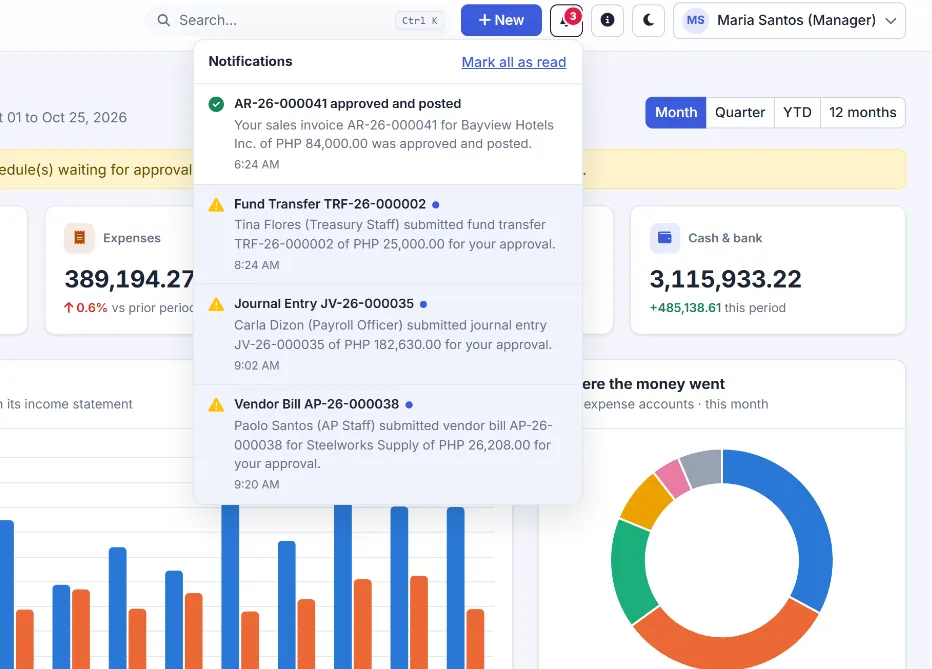
Task: Open the notifications bell icon
Action: click(x=565, y=21)
